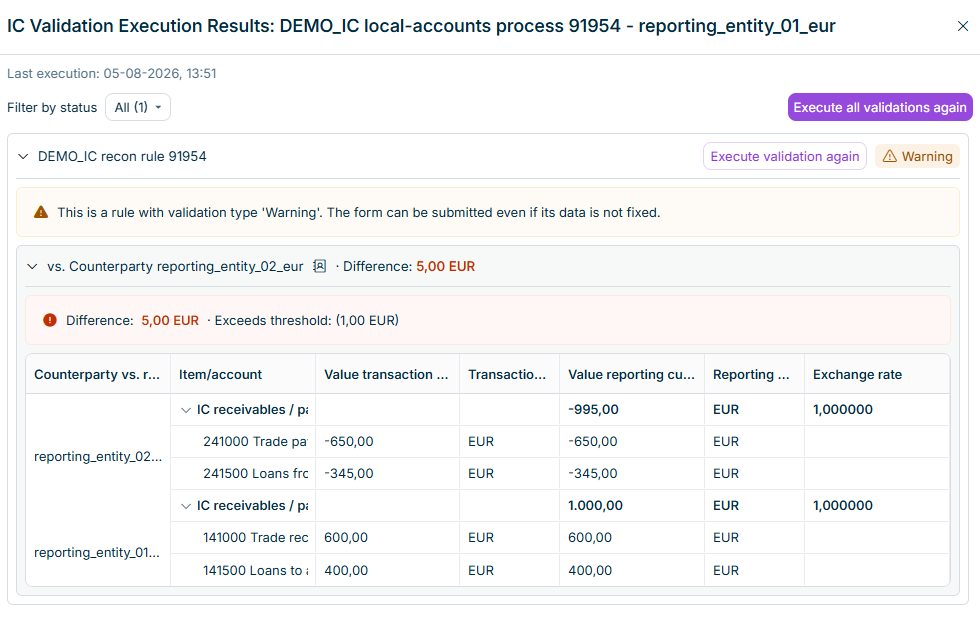
Task: Open counterparty details icon next to reporting_entity_02_eur
Action: pos(319,266)
